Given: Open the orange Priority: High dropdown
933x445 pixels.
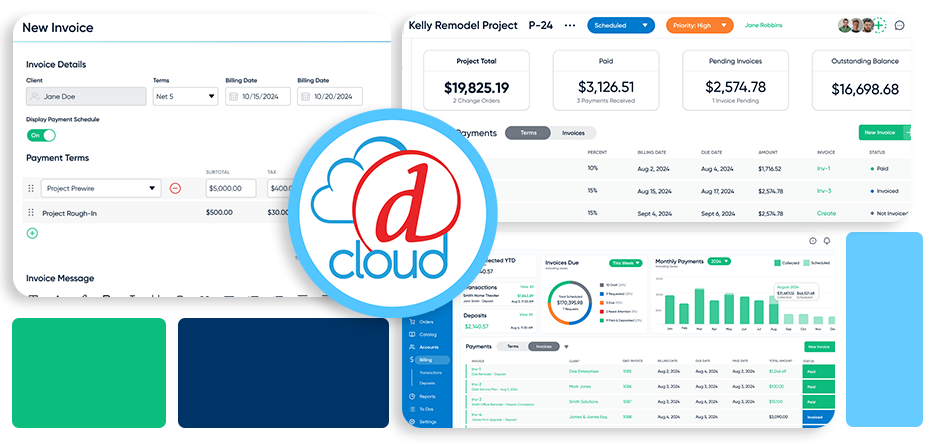Looking at the screenshot, I should [x=699, y=26].
